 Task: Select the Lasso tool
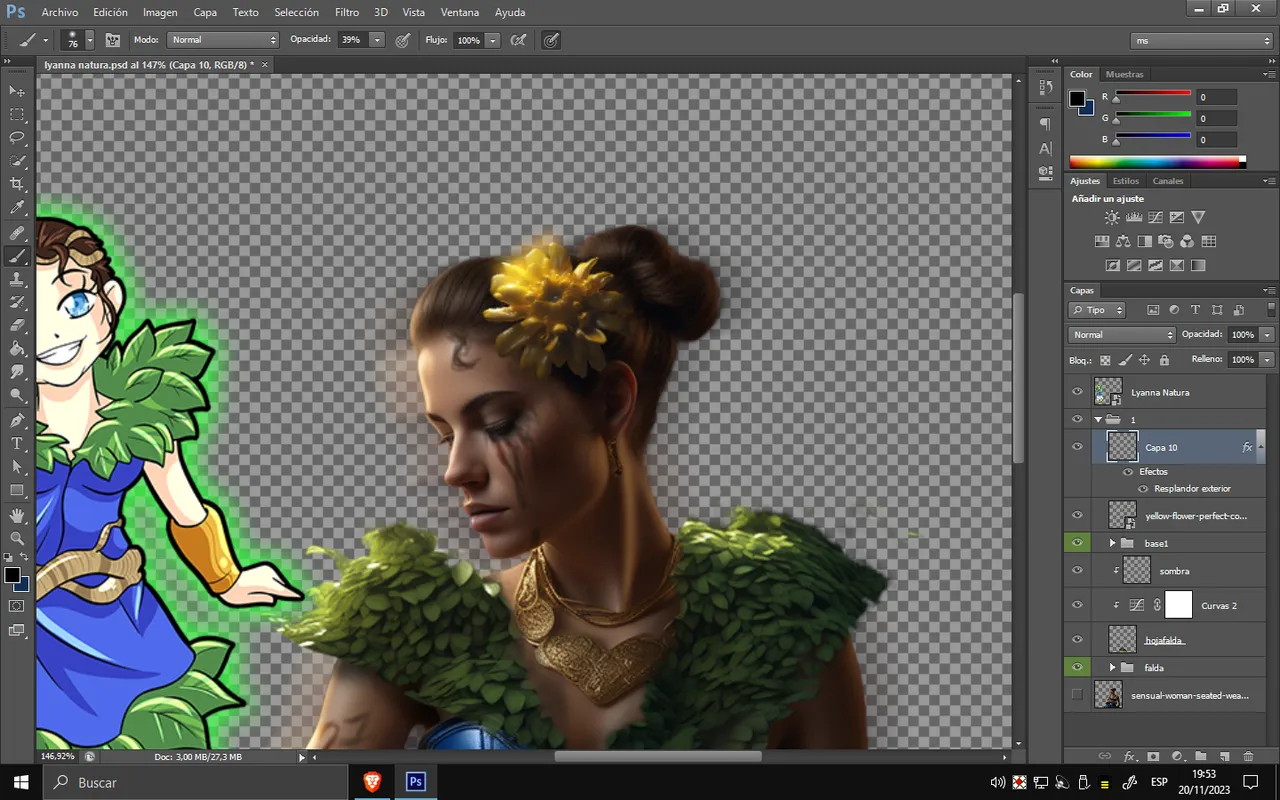(x=17, y=138)
